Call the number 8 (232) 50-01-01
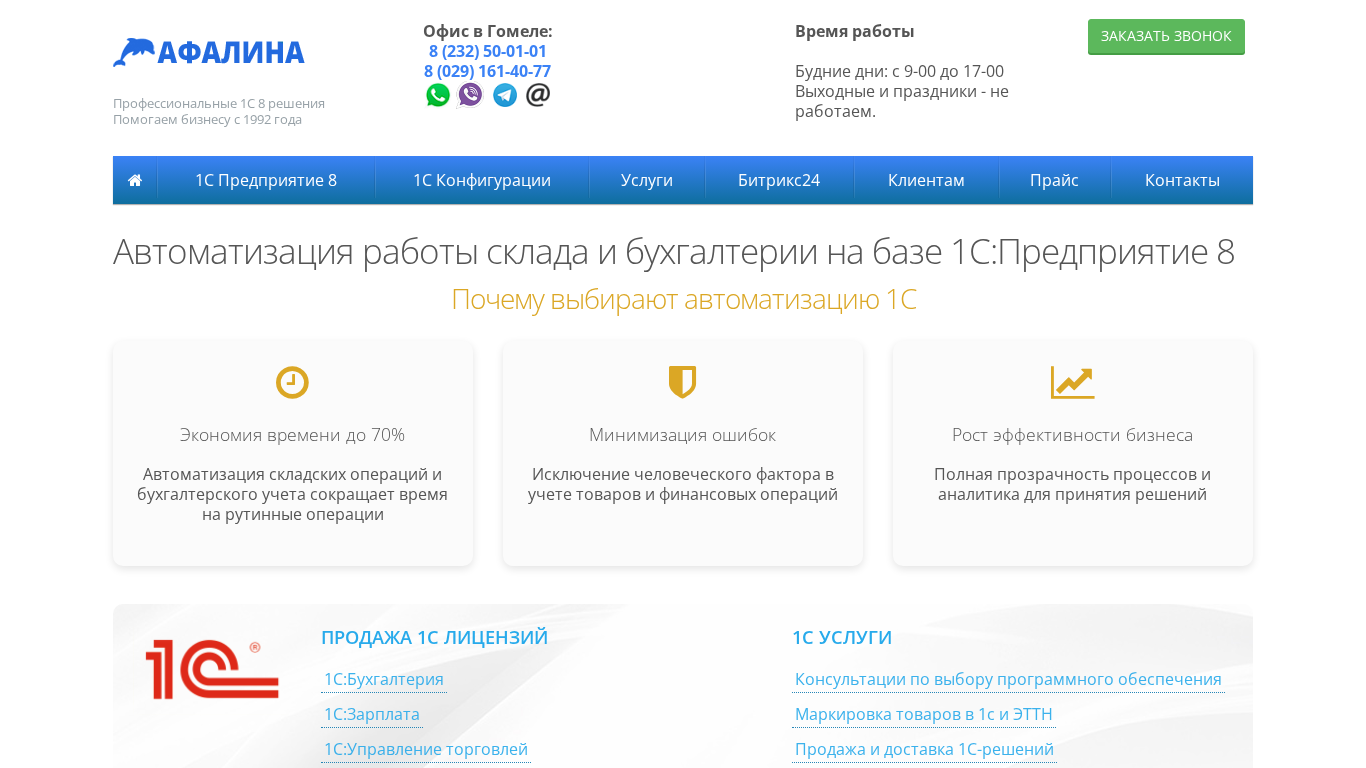This screenshot has height=768, width=1366. tap(488, 51)
